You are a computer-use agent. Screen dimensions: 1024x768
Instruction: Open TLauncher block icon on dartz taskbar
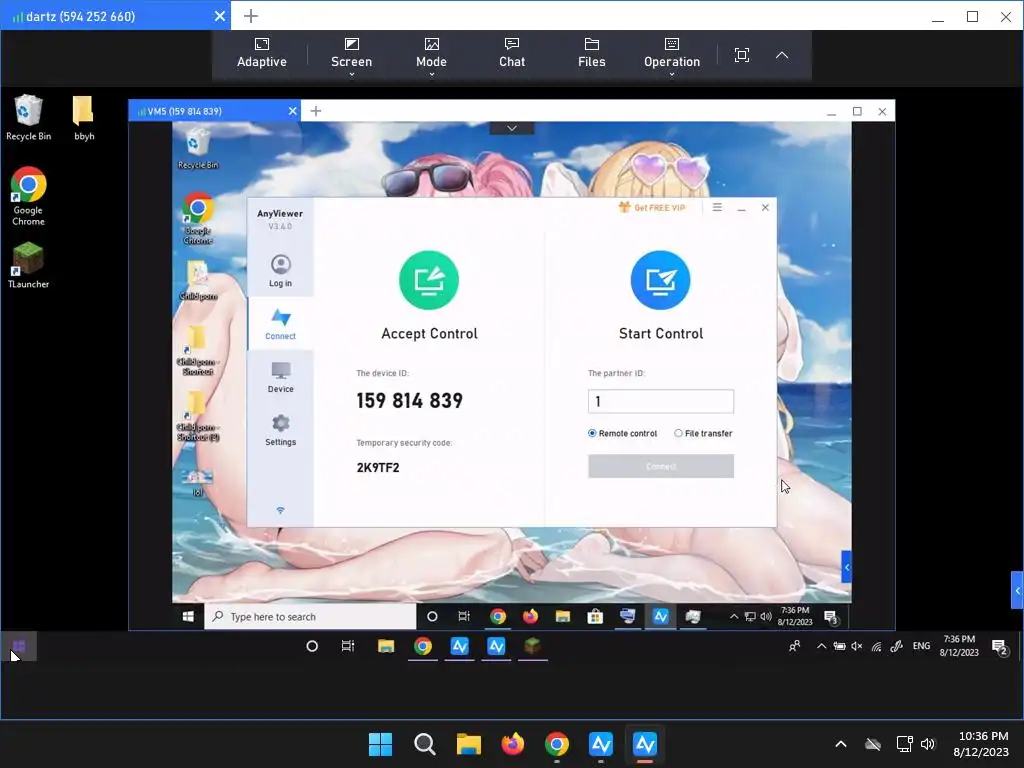click(x=533, y=647)
